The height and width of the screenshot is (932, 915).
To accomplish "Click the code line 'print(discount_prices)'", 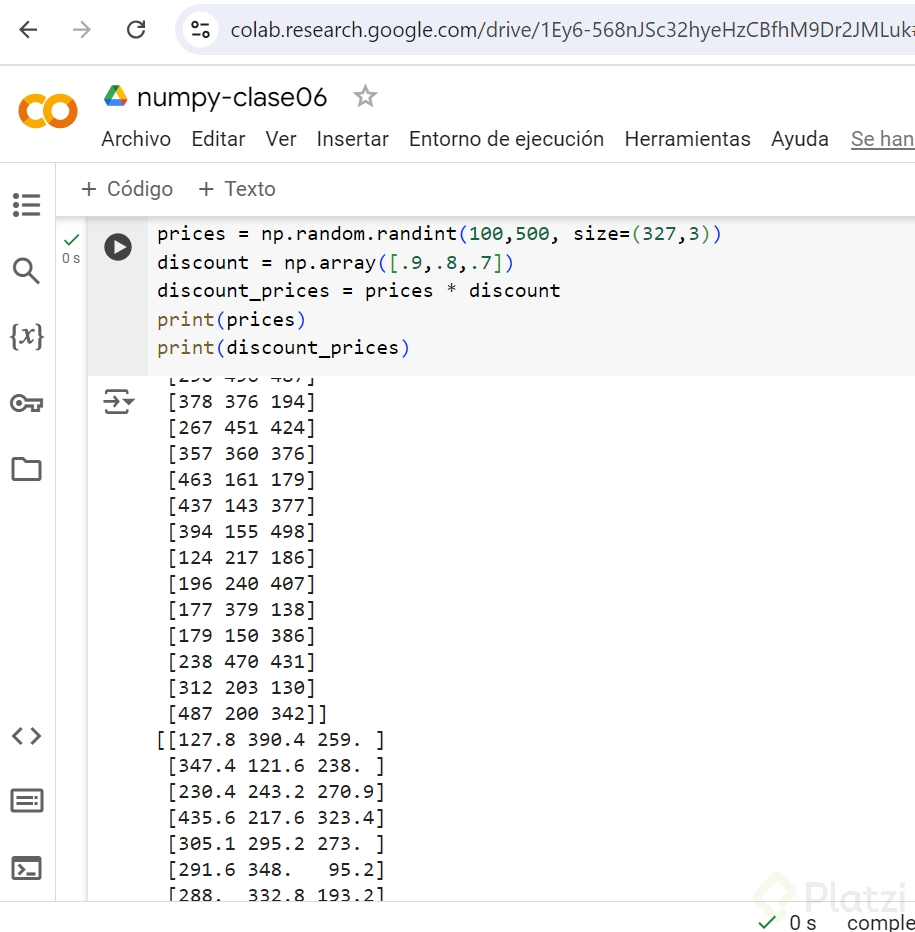I will pyautogui.click(x=284, y=348).
